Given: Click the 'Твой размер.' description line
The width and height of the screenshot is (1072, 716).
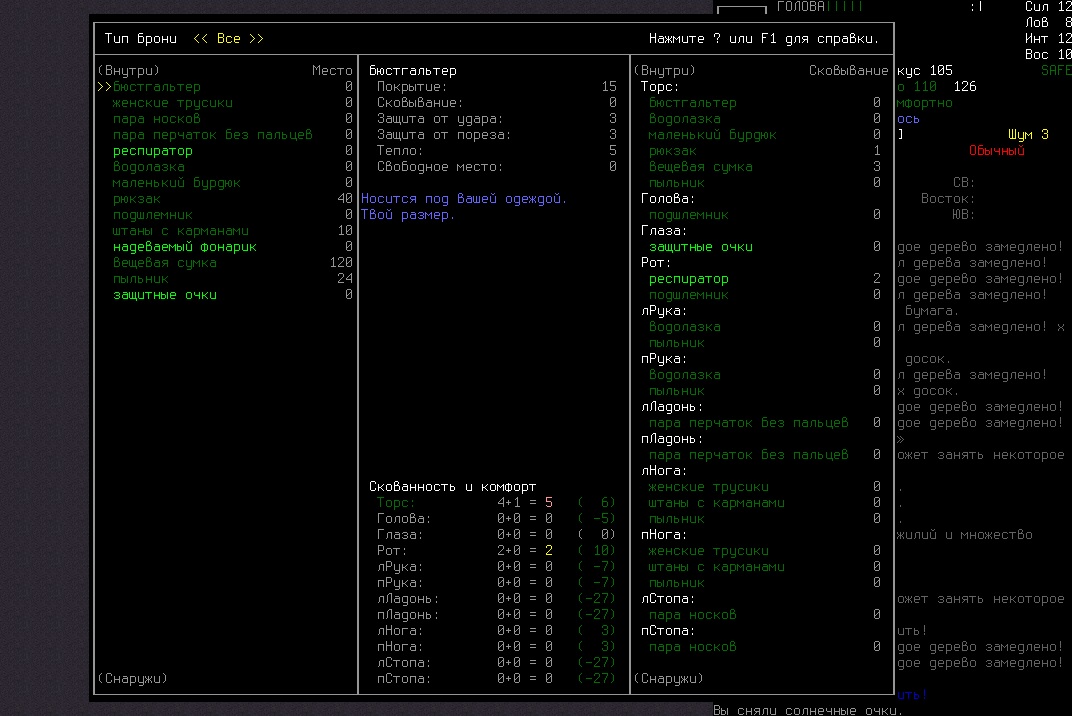Looking at the screenshot, I should (x=407, y=214).
